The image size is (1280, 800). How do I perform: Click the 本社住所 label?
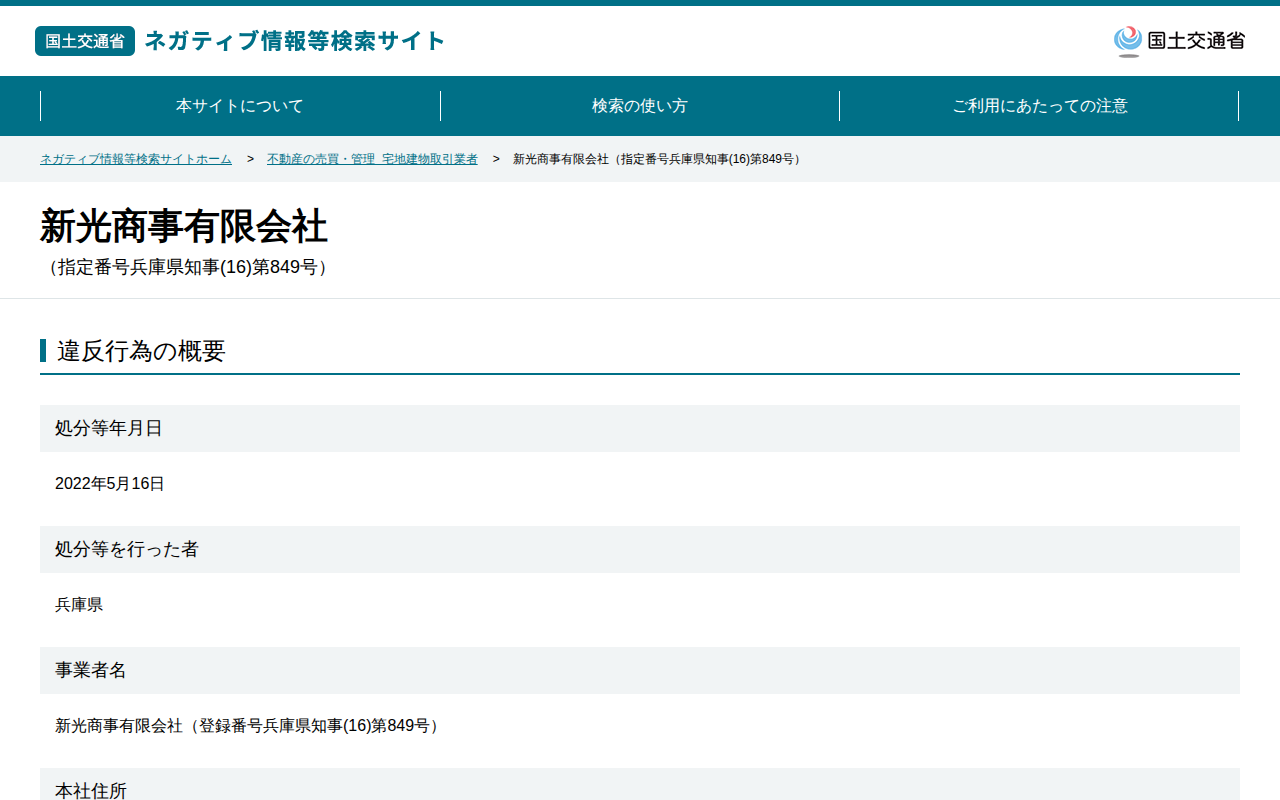91,790
